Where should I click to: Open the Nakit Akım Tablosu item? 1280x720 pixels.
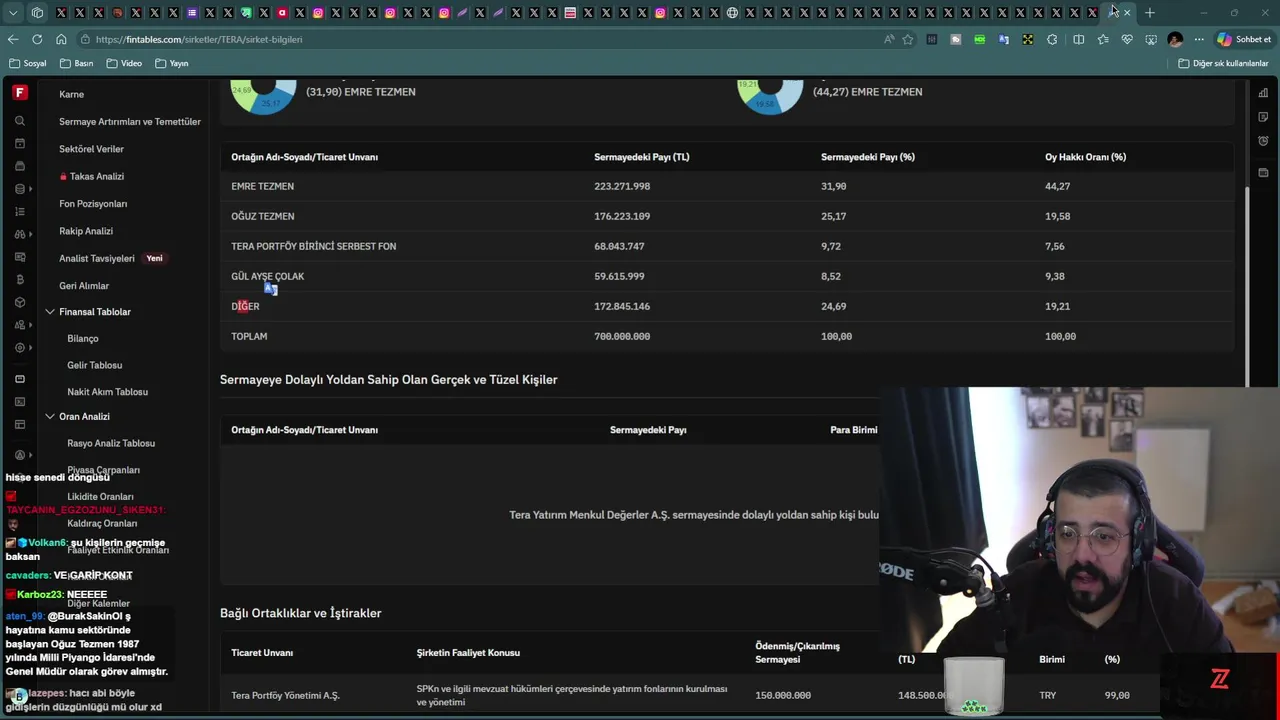[x=107, y=392]
